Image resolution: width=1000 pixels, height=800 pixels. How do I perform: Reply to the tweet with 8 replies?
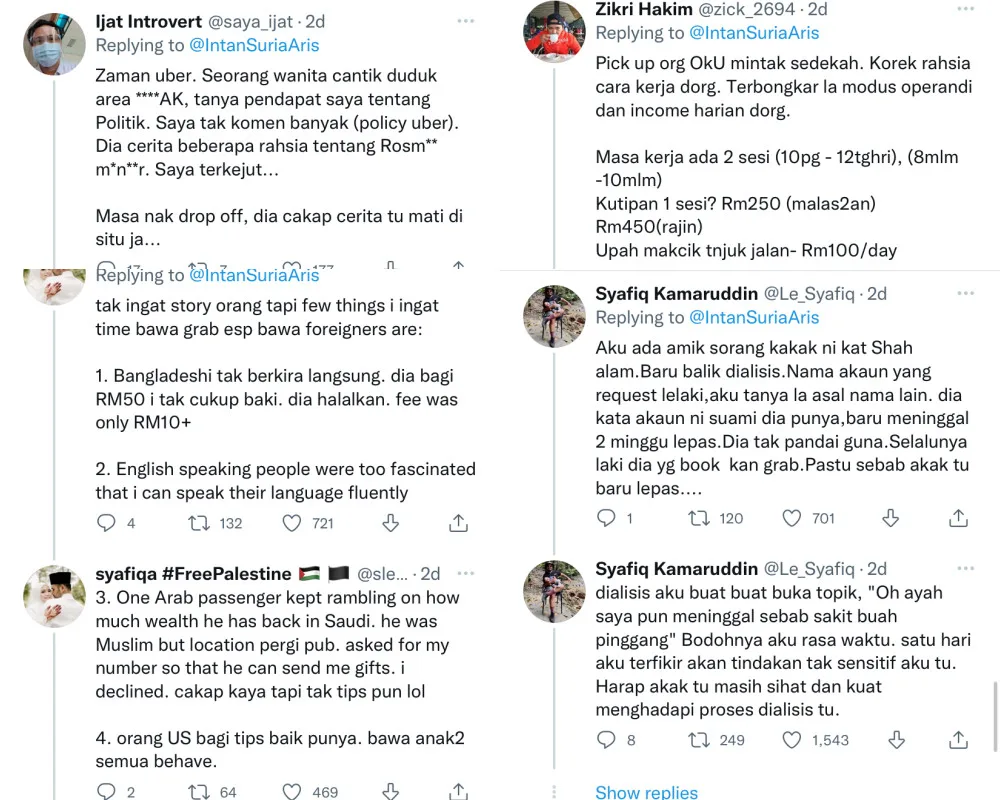(x=606, y=740)
